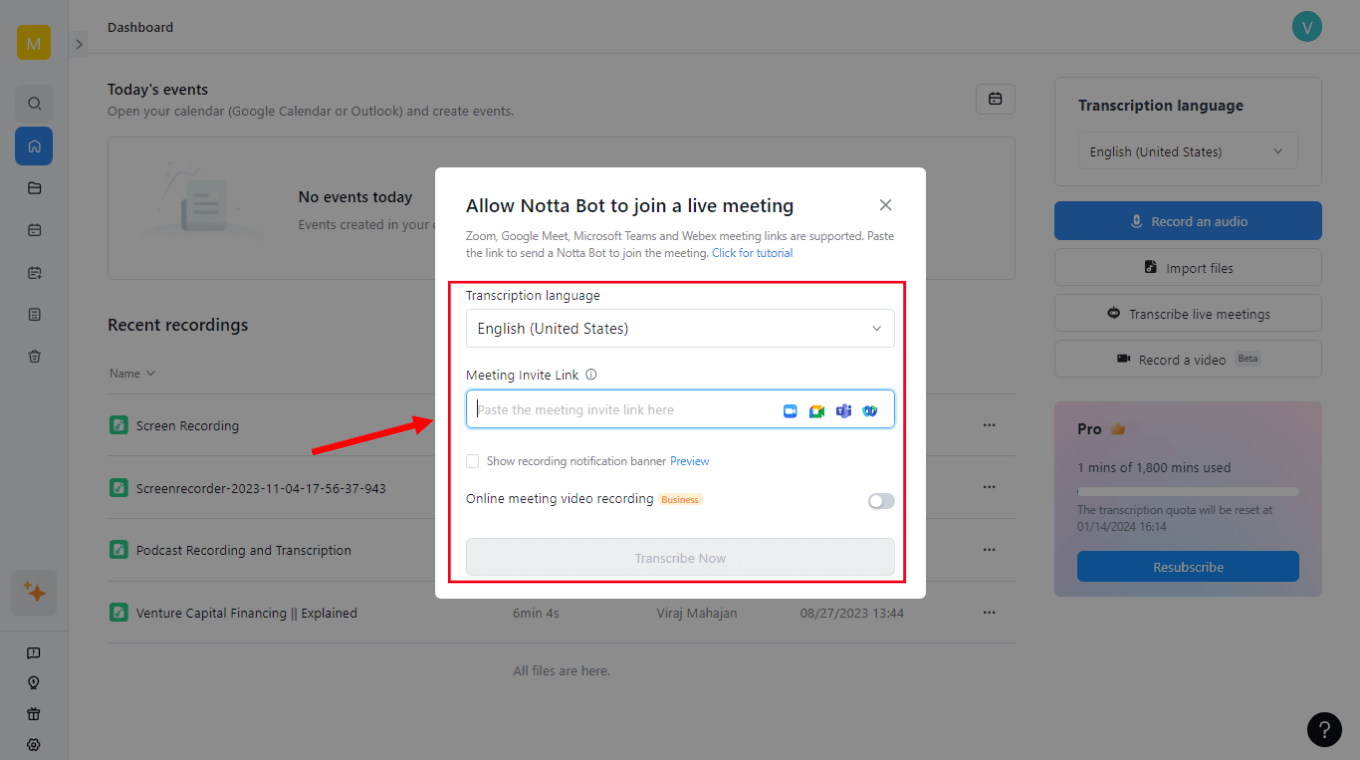The width and height of the screenshot is (1360, 760).
Task: Open the calendar icon in sidebar
Action: click(x=34, y=230)
